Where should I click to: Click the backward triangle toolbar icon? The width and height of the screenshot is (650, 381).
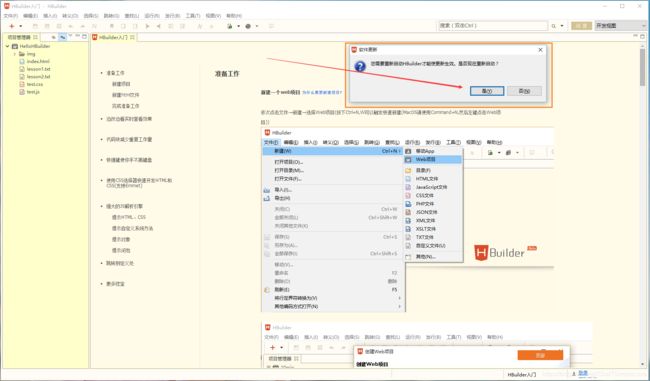[159, 26]
